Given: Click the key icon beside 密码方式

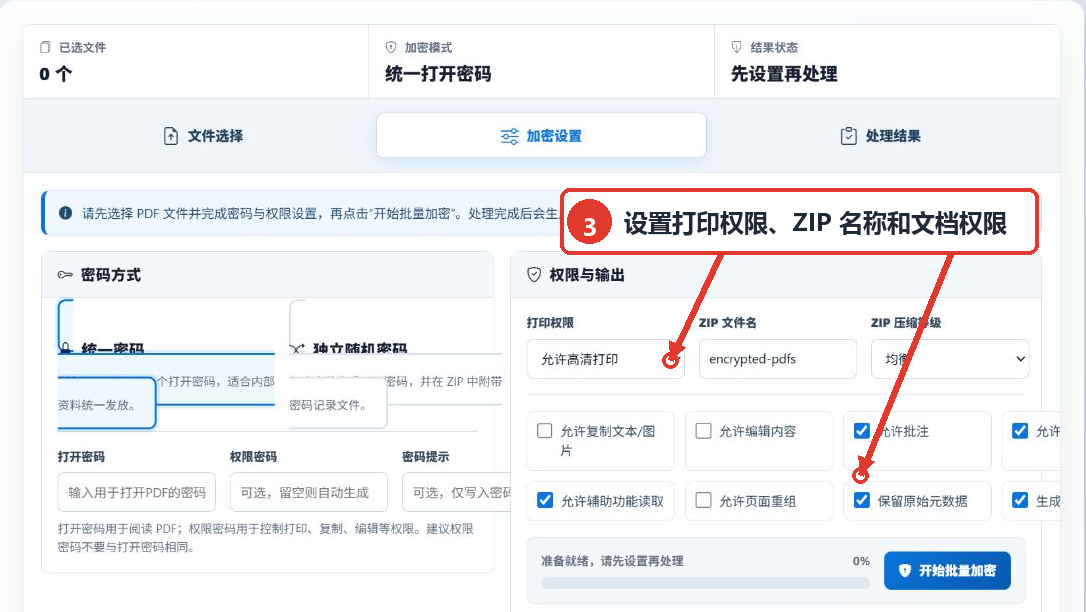Looking at the screenshot, I should (65, 275).
